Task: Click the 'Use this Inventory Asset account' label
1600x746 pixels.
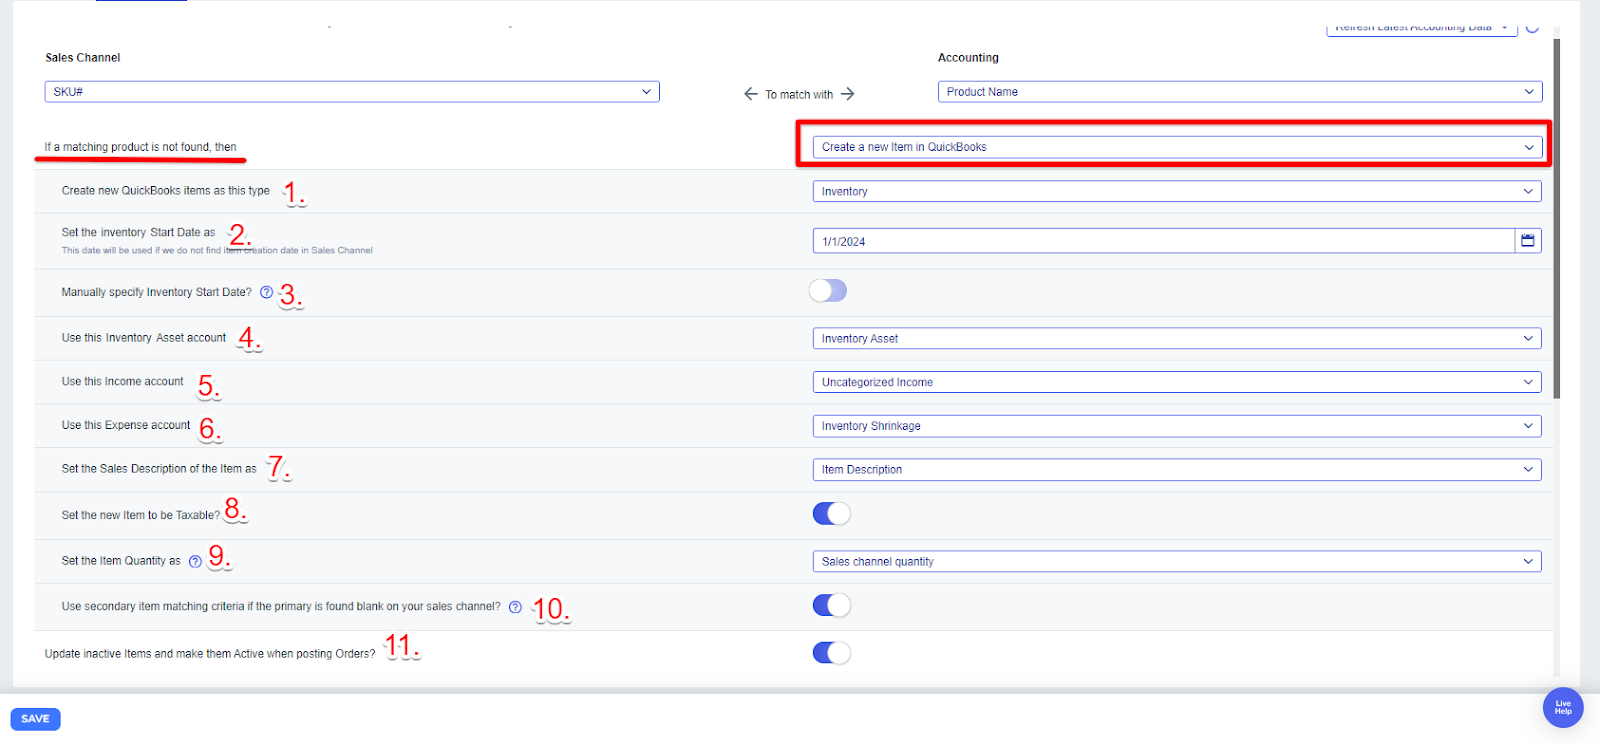Action: (x=144, y=338)
